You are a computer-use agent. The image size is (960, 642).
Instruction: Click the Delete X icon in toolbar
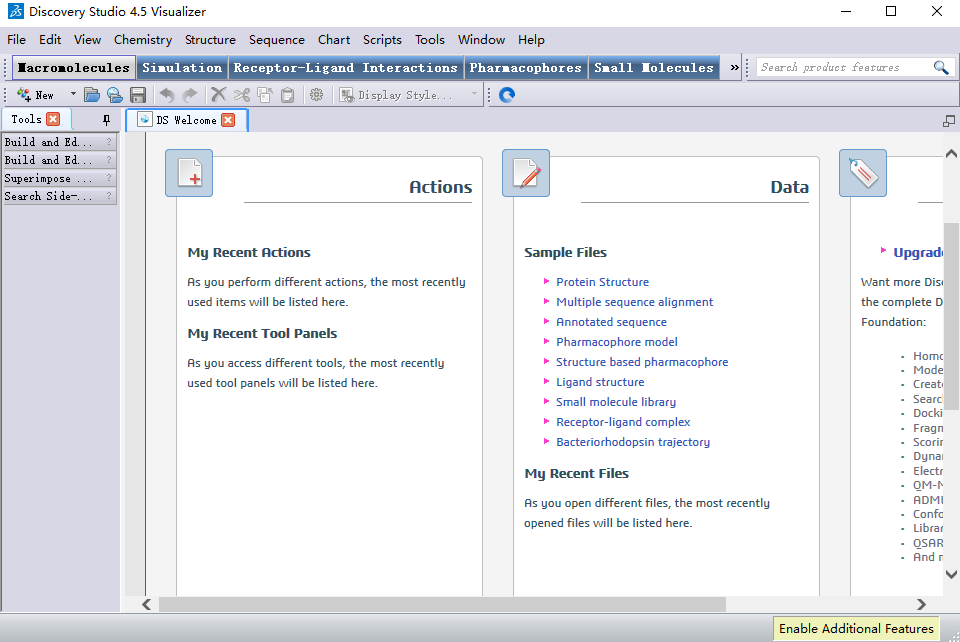tap(218, 95)
